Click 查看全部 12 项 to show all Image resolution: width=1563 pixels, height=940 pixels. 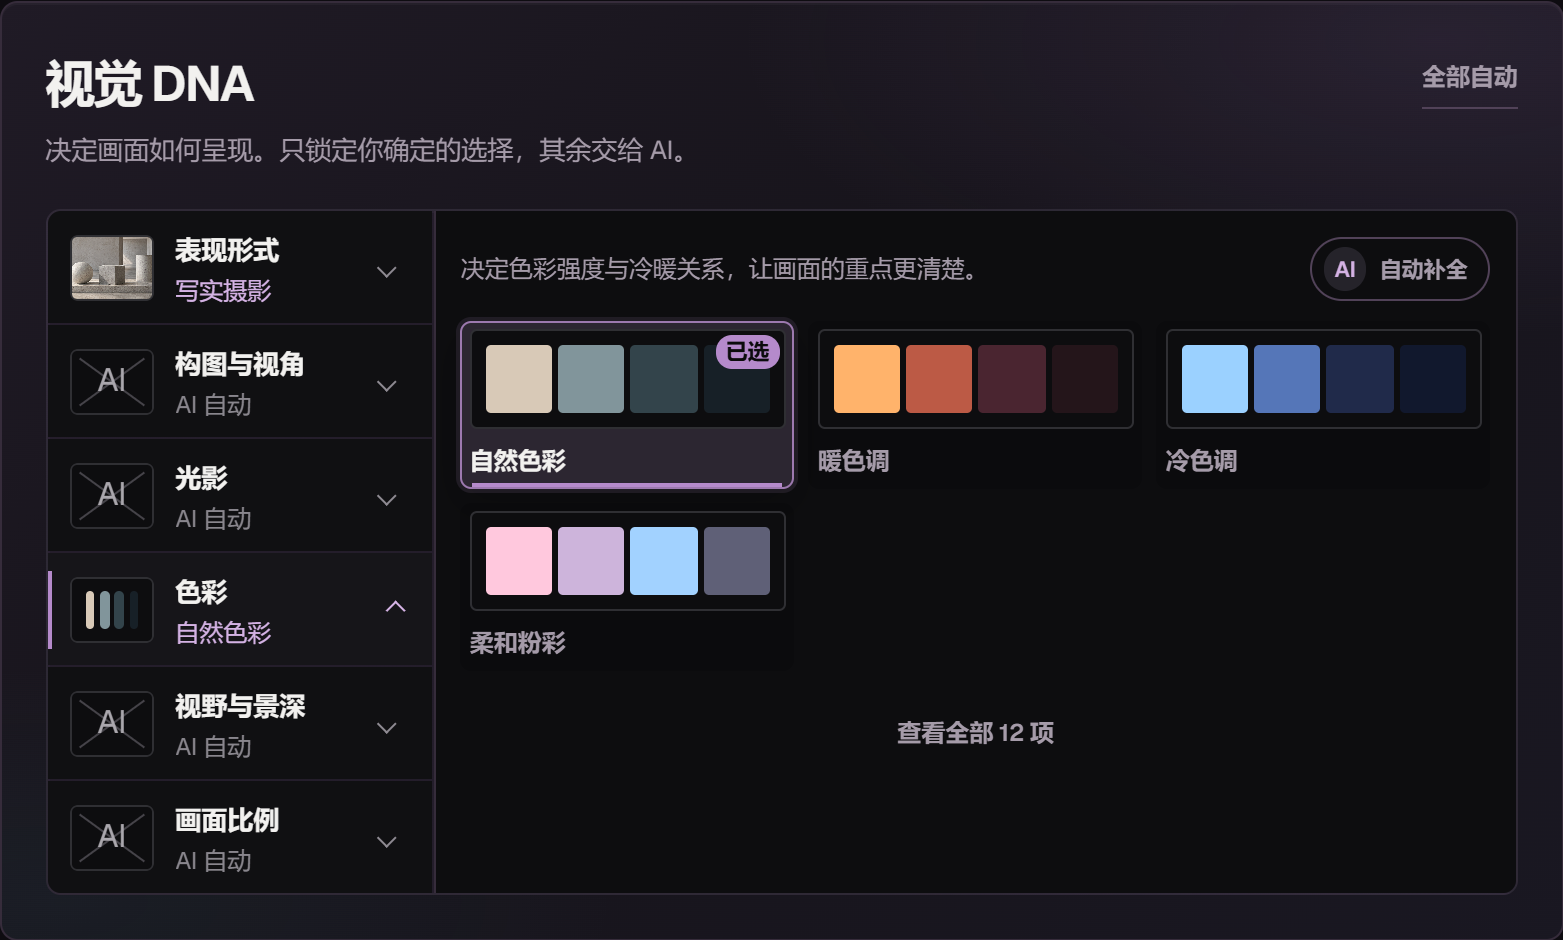click(975, 733)
